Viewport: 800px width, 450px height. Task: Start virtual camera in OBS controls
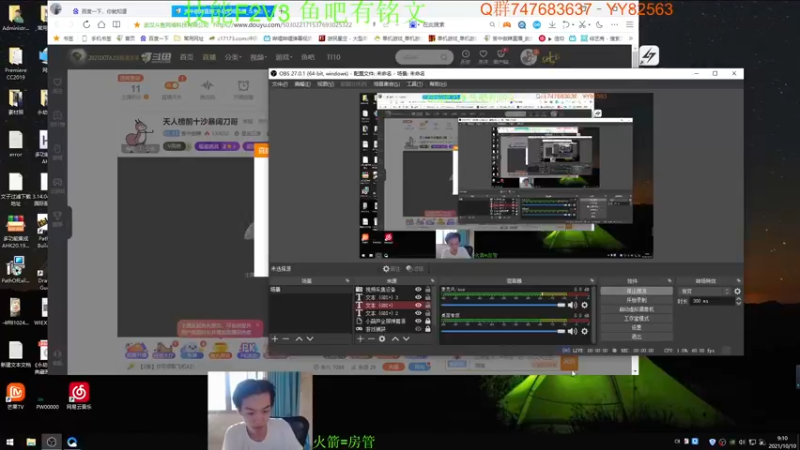(636, 309)
